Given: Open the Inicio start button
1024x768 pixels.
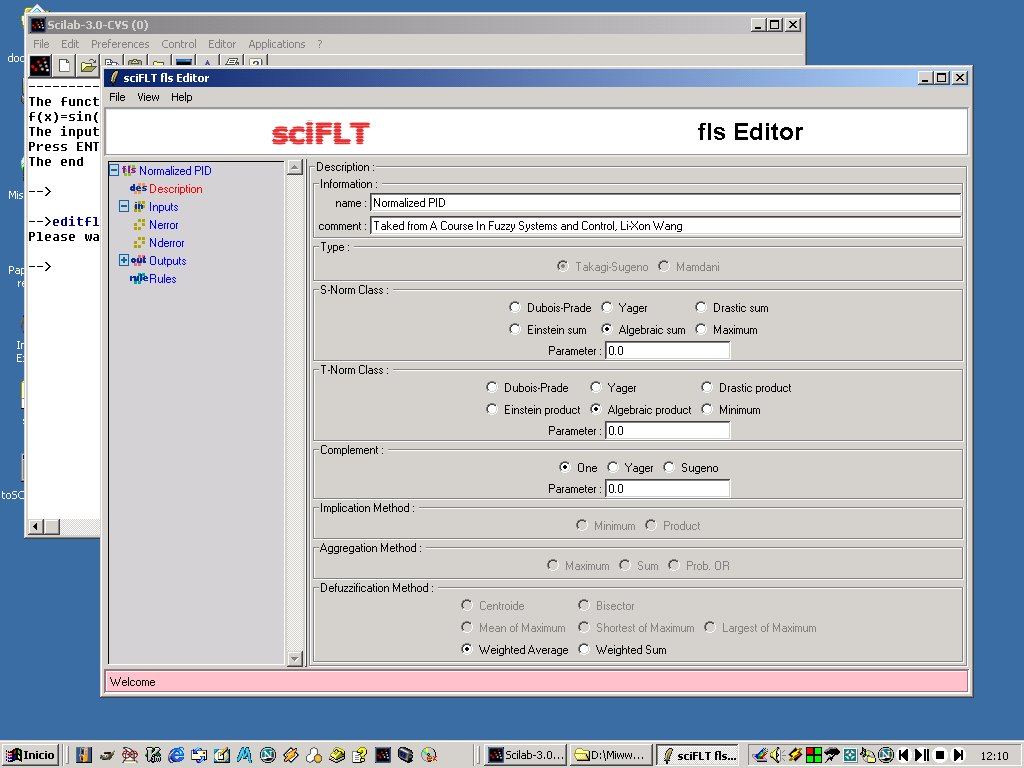Looking at the screenshot, I should 30,755.
